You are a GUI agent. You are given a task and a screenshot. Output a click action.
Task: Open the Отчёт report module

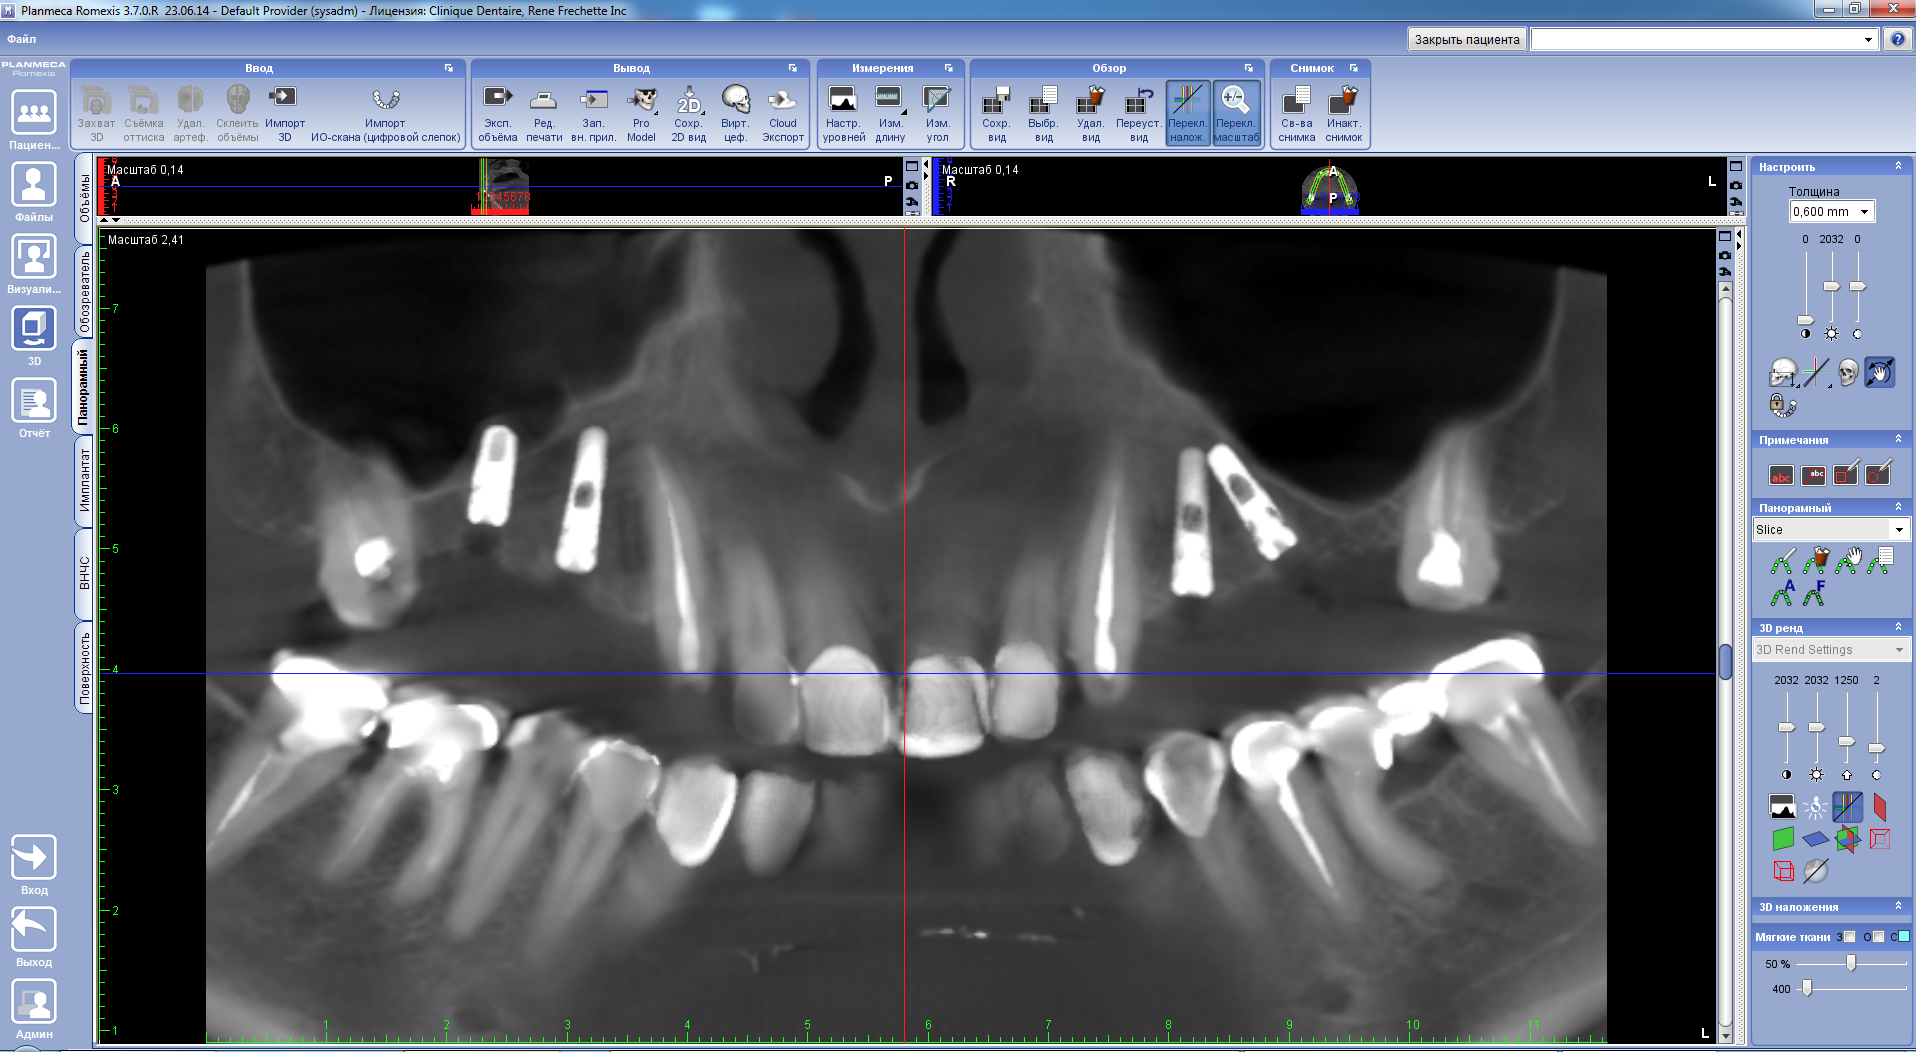coord(34,401)
